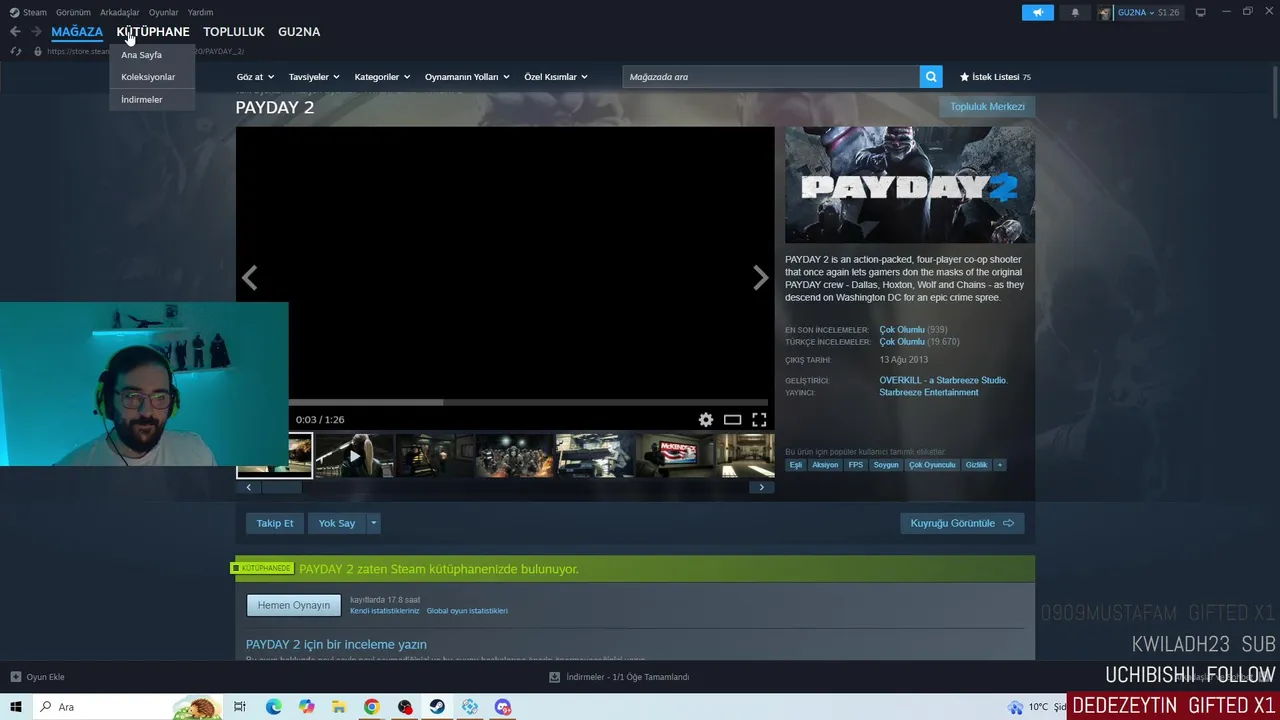Open video settings gear icon
The height and width of the screenshot is (720, 1280).
click(706, 420)
